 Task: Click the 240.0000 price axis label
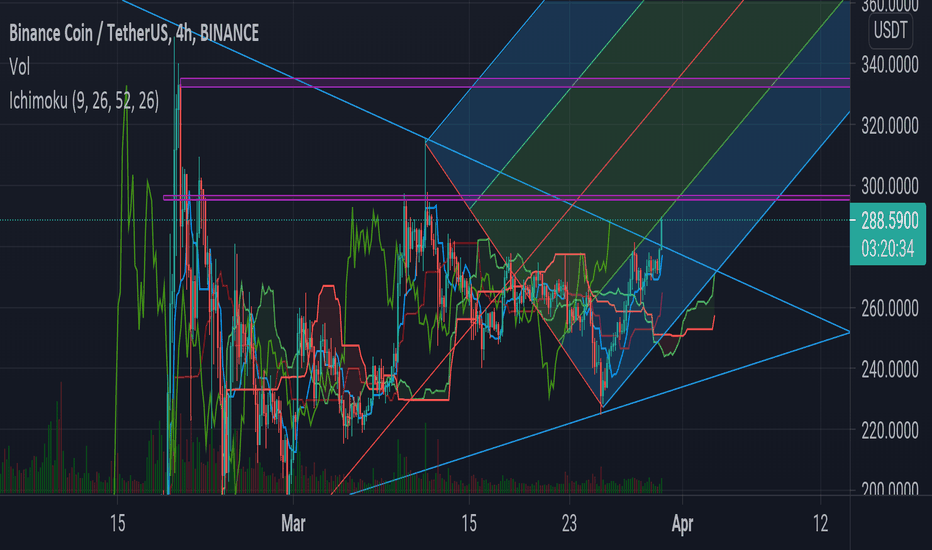point(890,369)
